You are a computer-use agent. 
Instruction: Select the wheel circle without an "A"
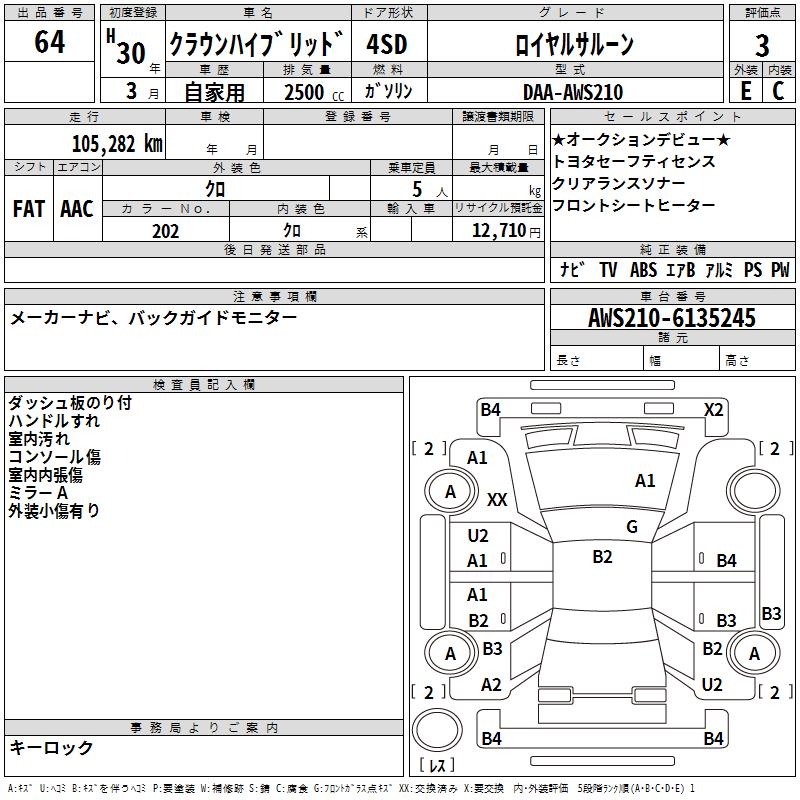(754, 492)
